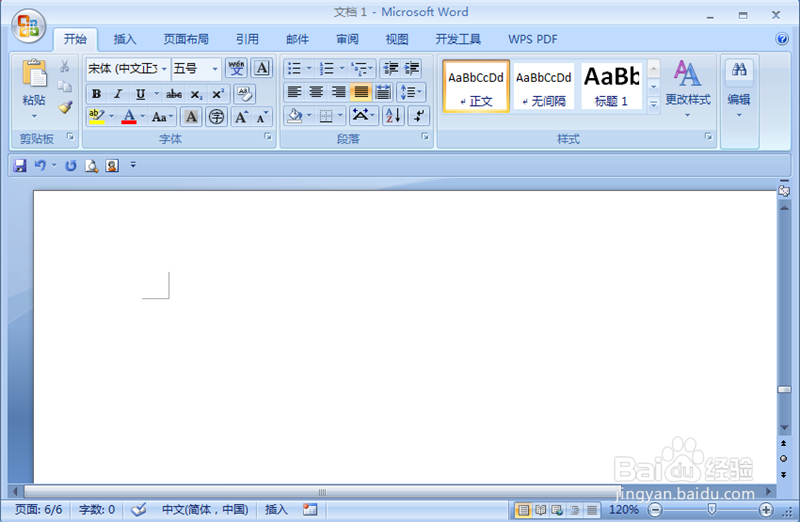Click the character border icon

(x=262, y=68)
